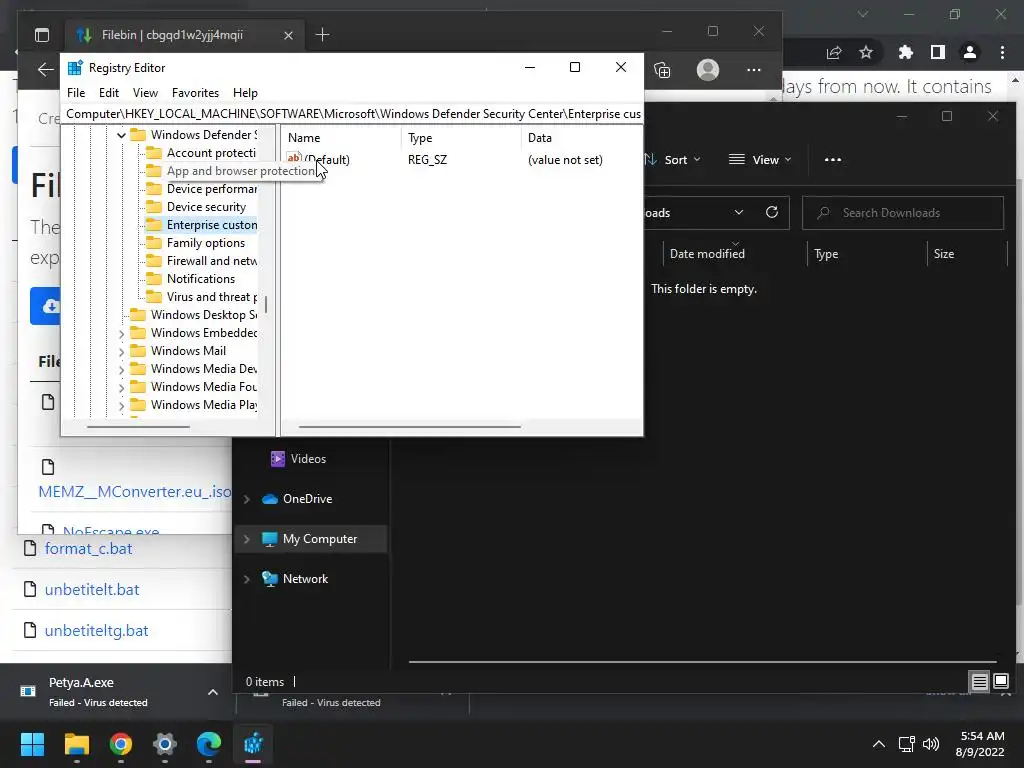Bookmark this page with Chrome star
Image resolution: width=1024 pixels, height=768 pixels.
pyautogui.click(x=866, y=52)
